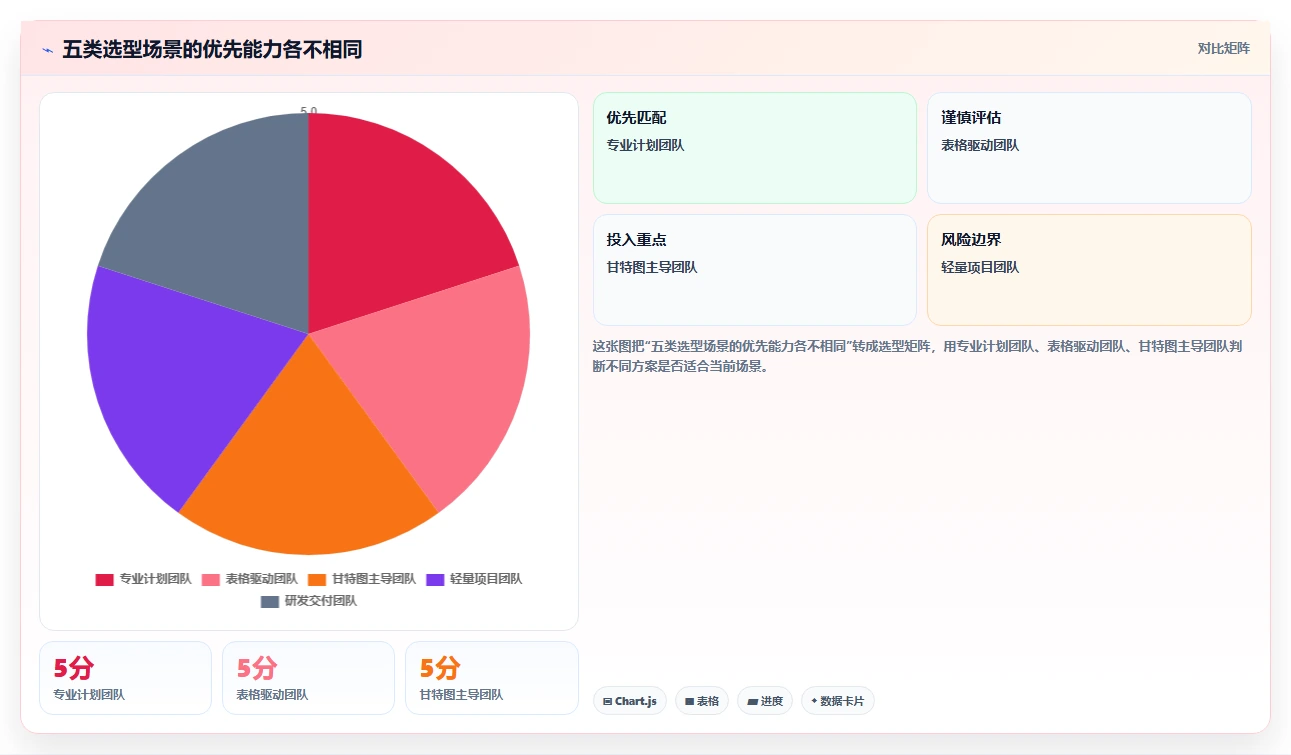Toggle the 表格驱动团队 legend color box
The width and height of the screenshot is (1291, 755).
(x=211, y=579)
